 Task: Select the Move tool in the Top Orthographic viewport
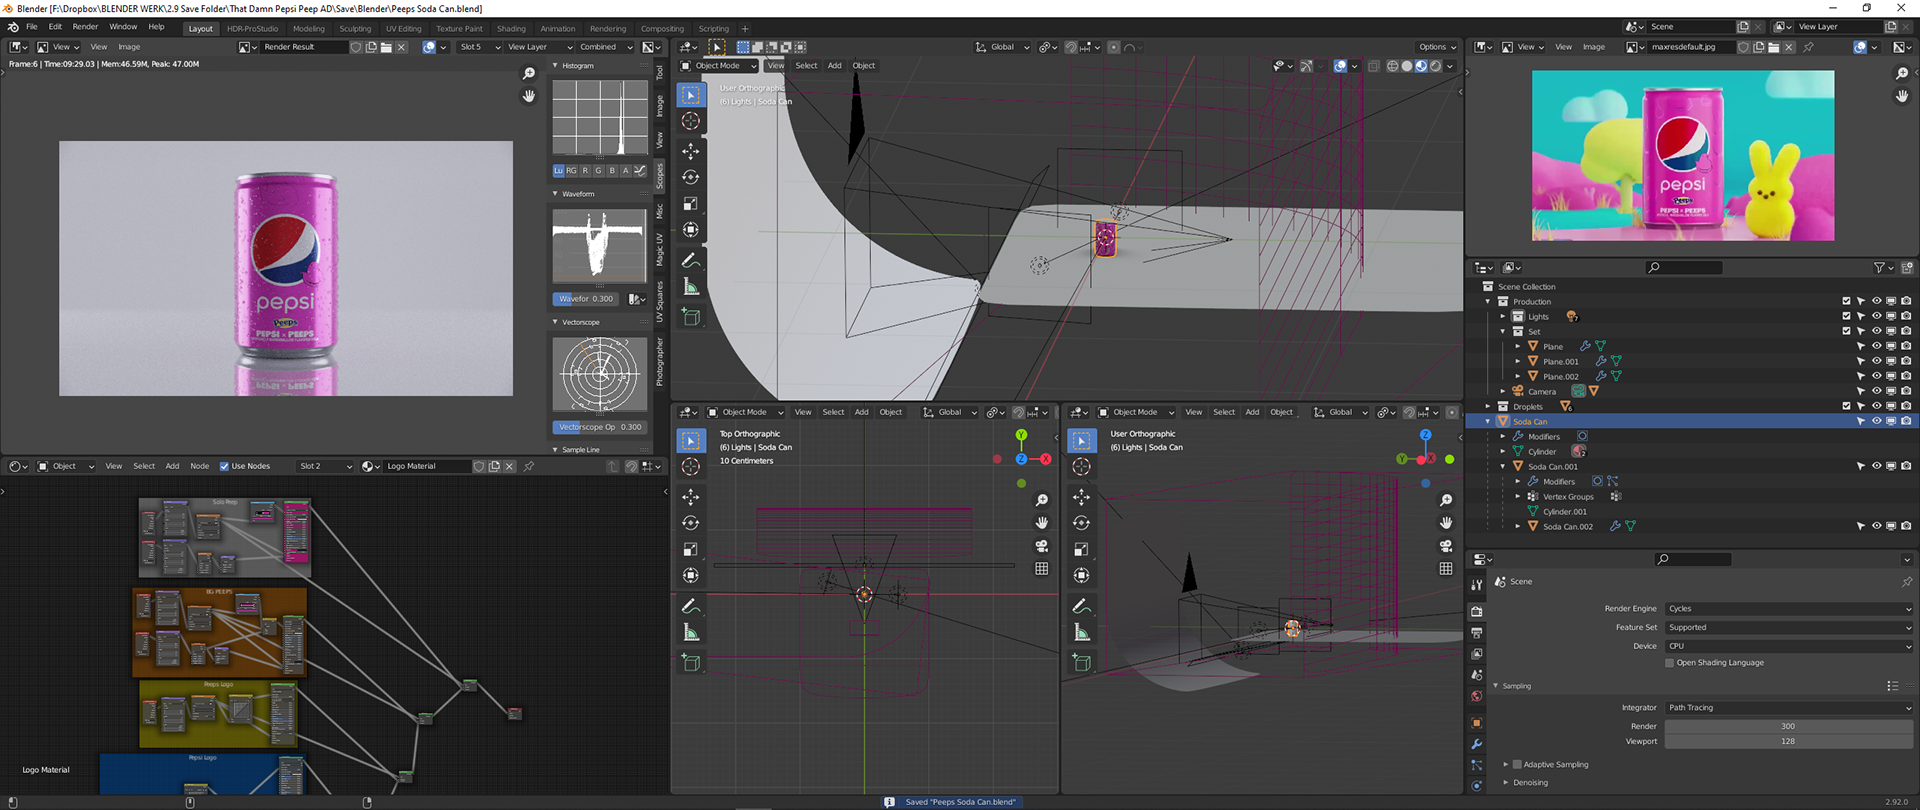pos(691,497)
